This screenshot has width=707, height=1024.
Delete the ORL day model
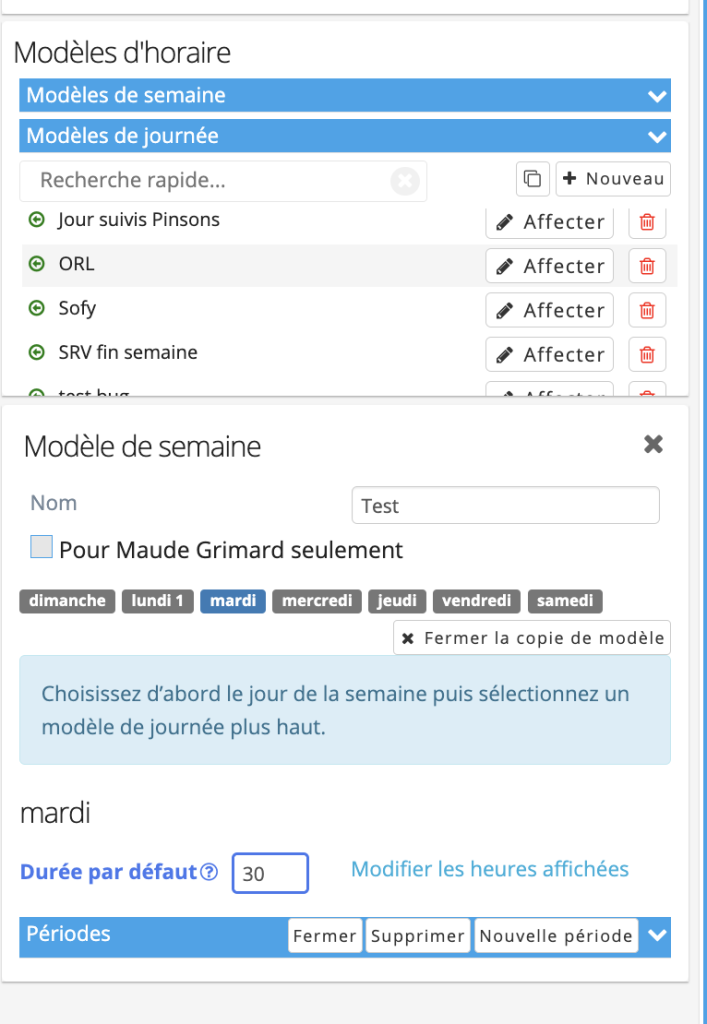coord(647,266)
